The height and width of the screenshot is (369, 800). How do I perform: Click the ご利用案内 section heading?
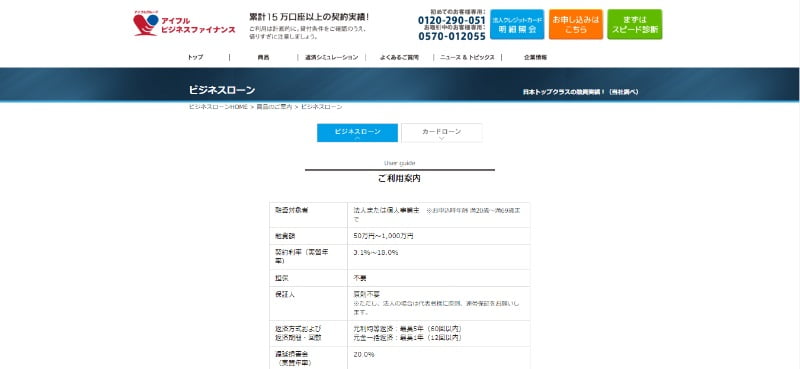[x=399, y=179]
